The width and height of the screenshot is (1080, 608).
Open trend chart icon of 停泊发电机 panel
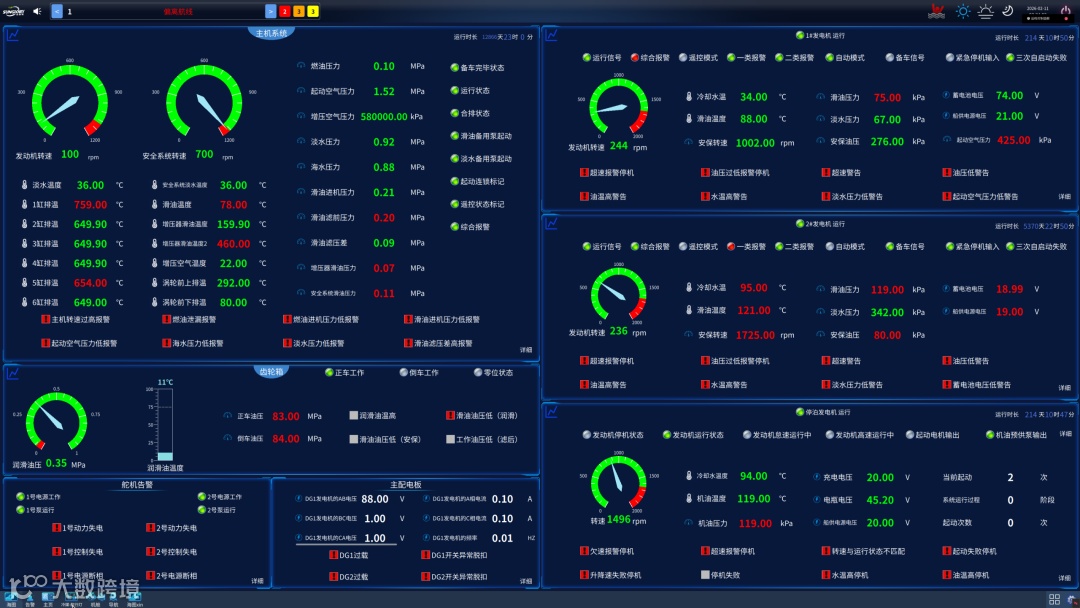pos(552,411)
